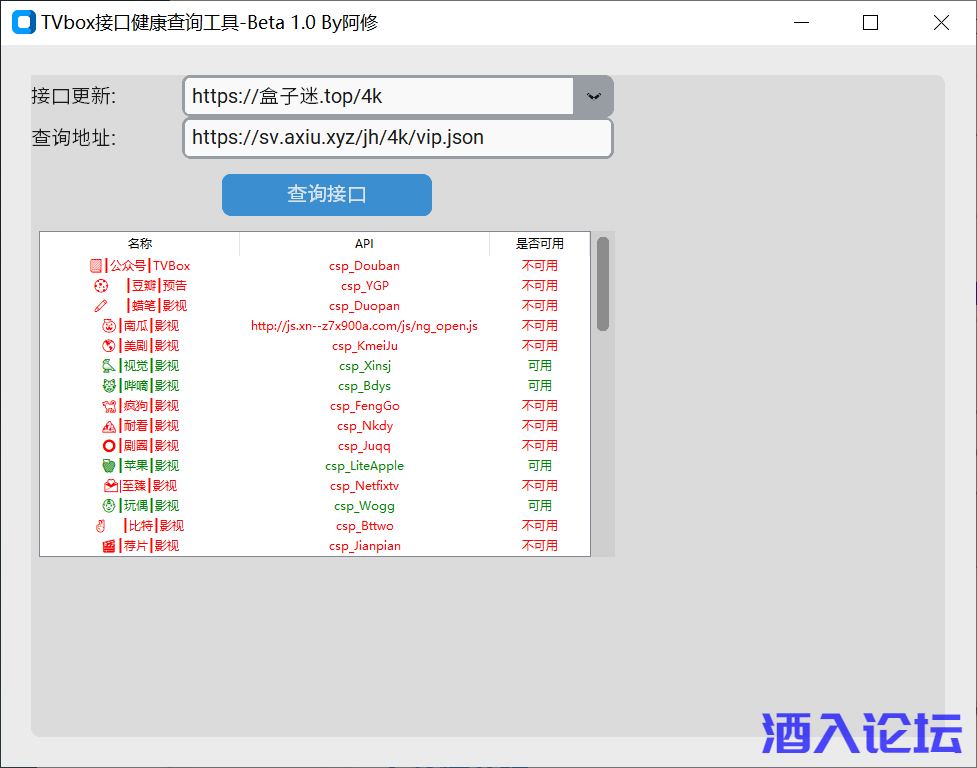977x768 pixels.
Task: Click the API column header
Action: 364,244
